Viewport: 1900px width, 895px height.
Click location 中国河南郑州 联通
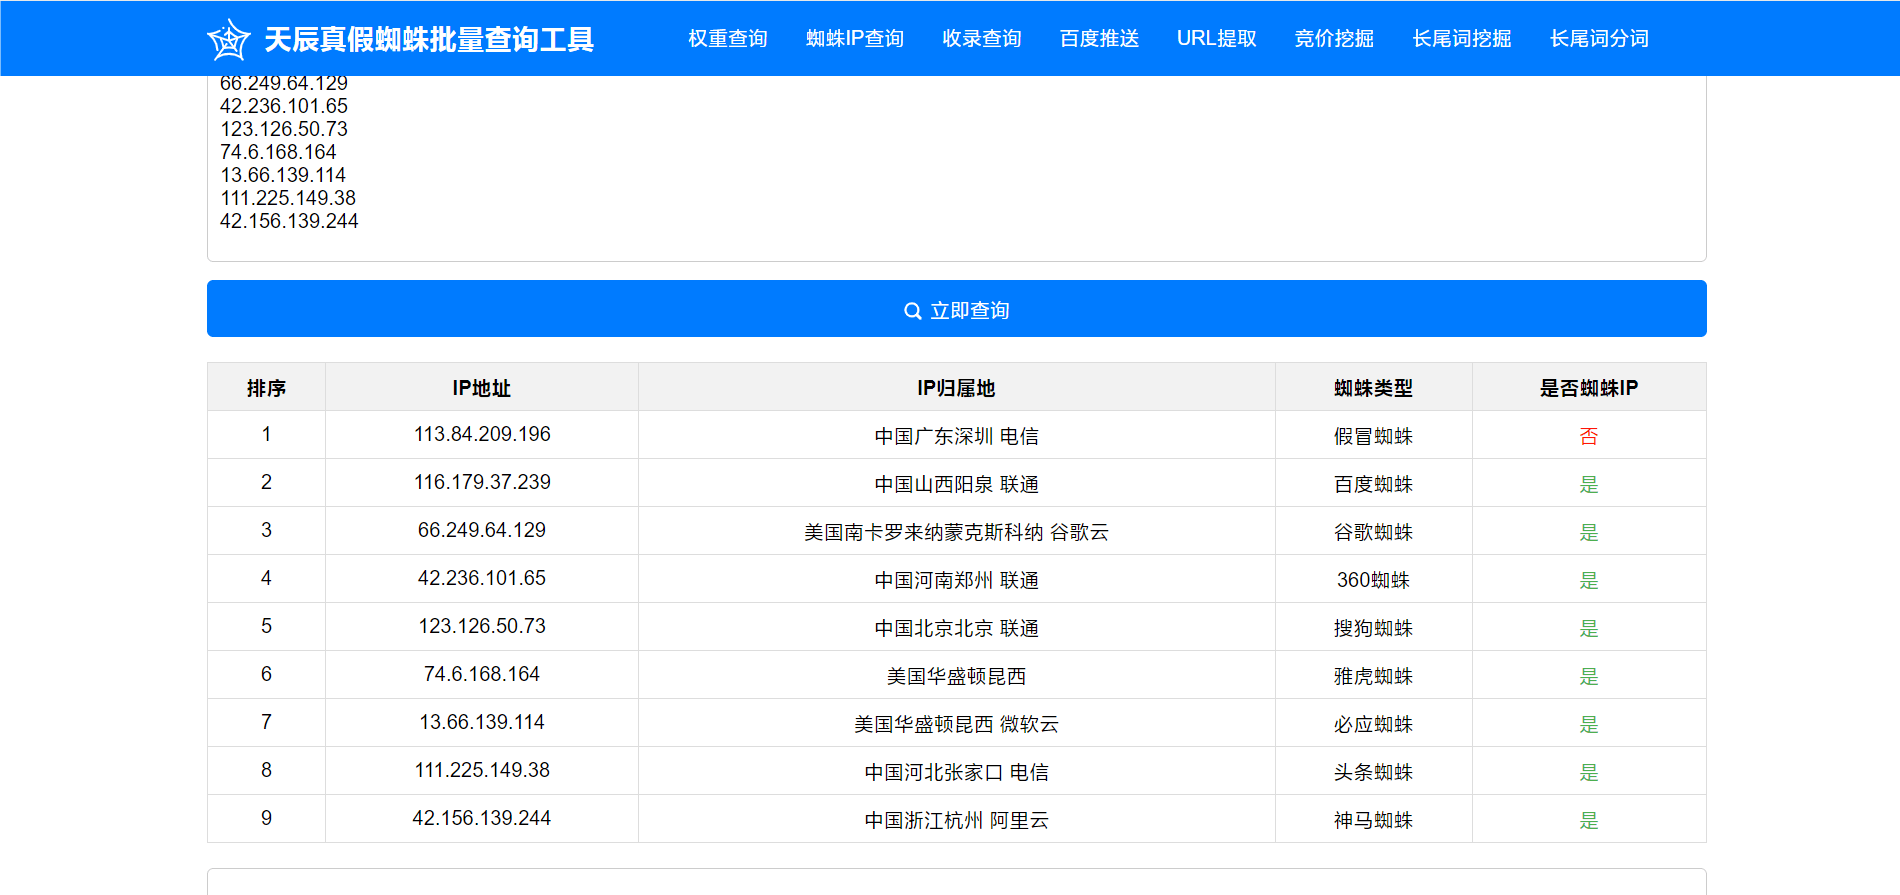click(x=957, y=580)
